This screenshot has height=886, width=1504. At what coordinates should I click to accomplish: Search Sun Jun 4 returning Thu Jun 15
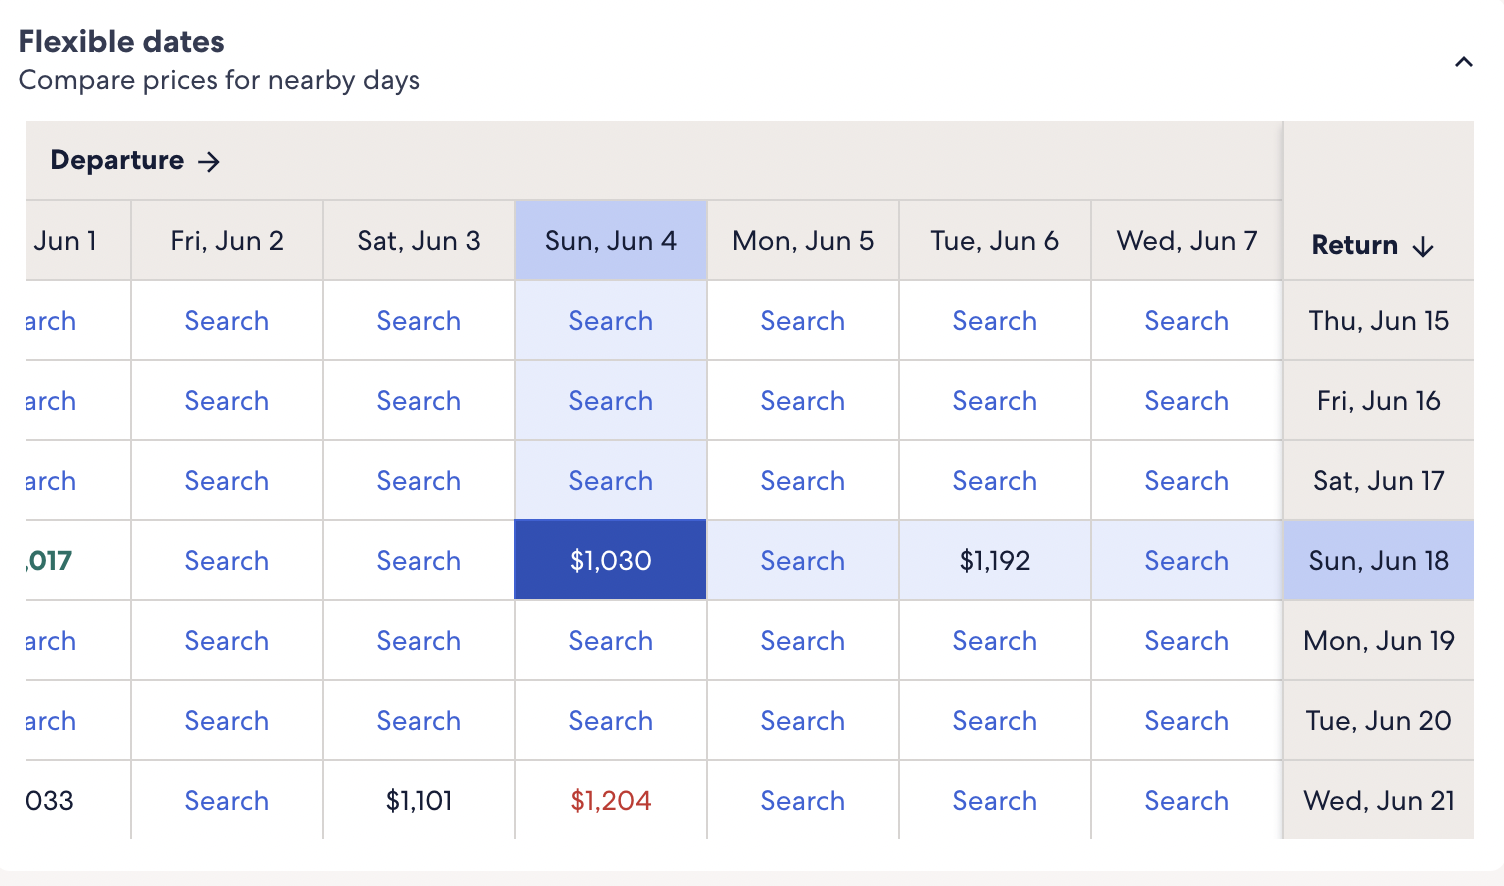coord(611,320)
